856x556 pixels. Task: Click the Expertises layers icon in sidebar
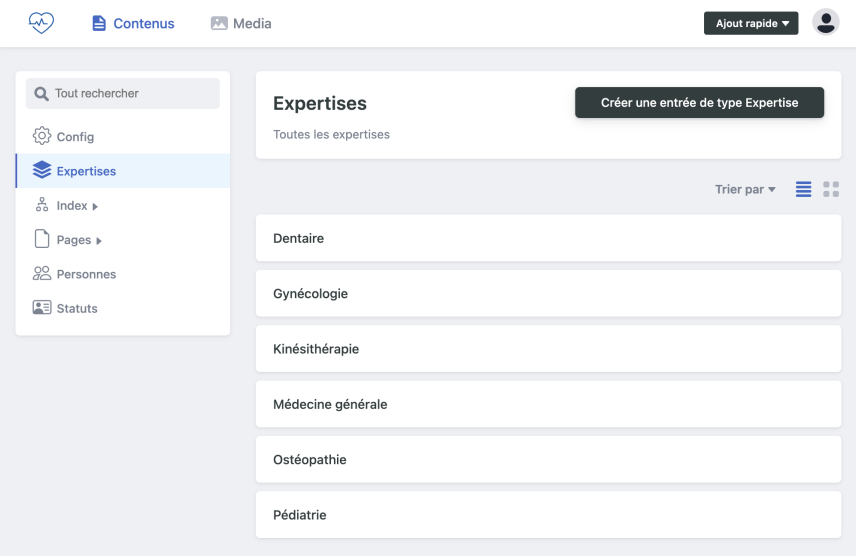(42, 171)
